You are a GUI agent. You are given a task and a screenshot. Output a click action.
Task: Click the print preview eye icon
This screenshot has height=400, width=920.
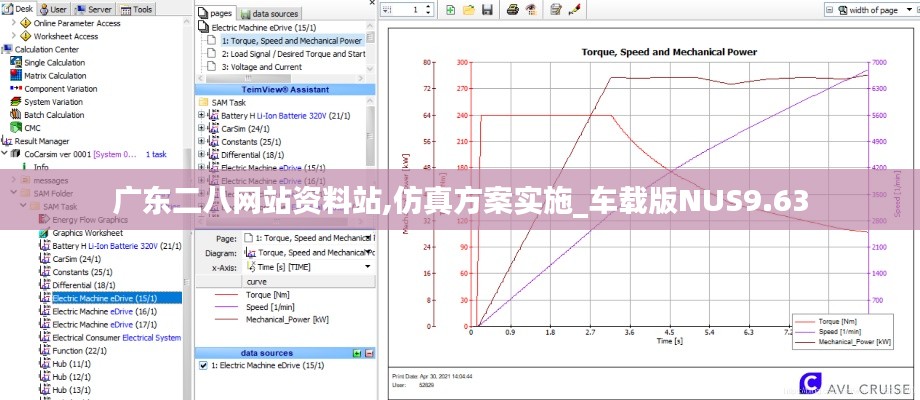coord(530,9)
